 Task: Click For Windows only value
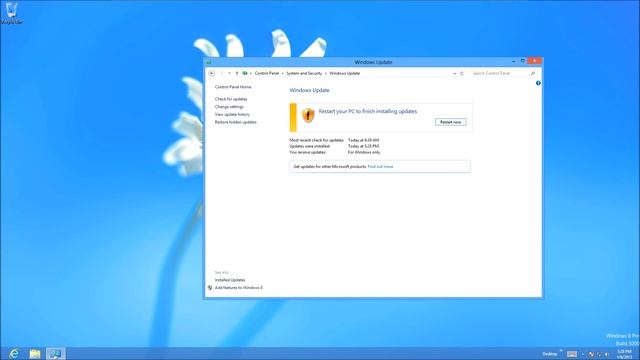(364, 152)
